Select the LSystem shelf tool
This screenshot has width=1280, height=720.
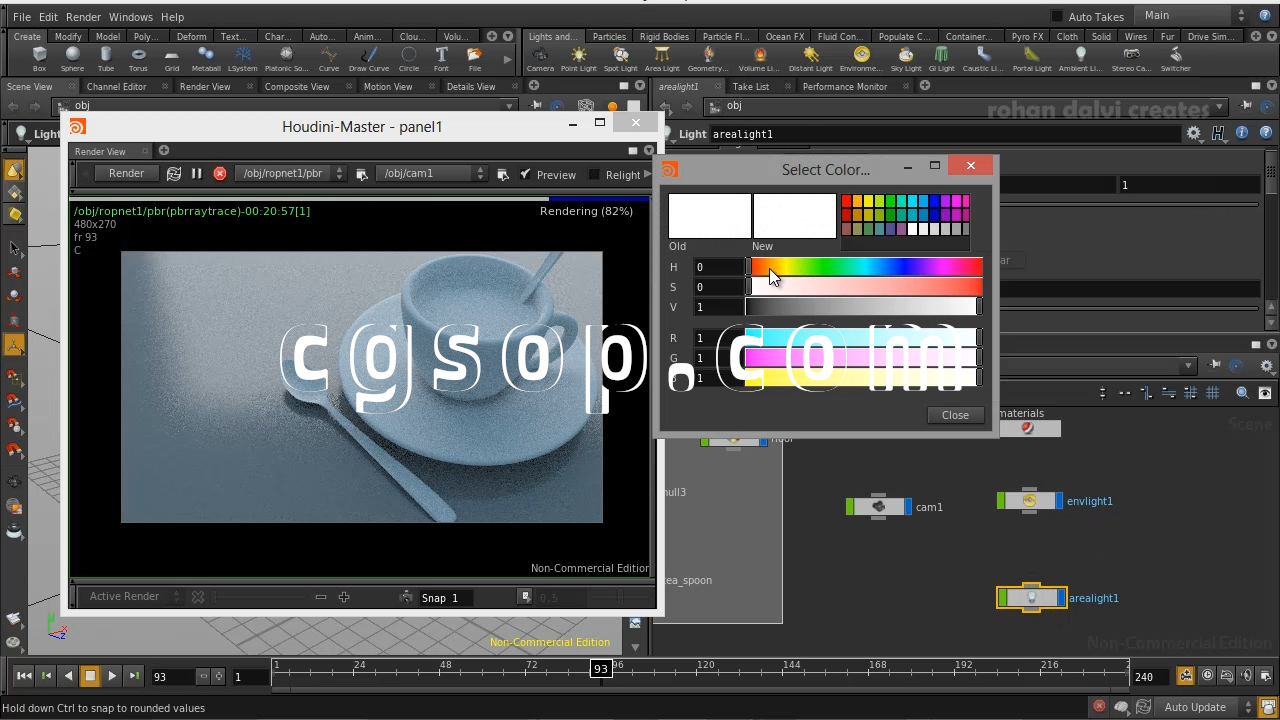coord(243,59)
